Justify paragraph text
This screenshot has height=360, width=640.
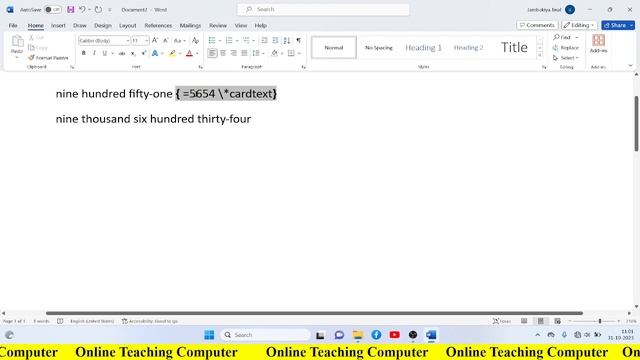click(x=244, y=53)
